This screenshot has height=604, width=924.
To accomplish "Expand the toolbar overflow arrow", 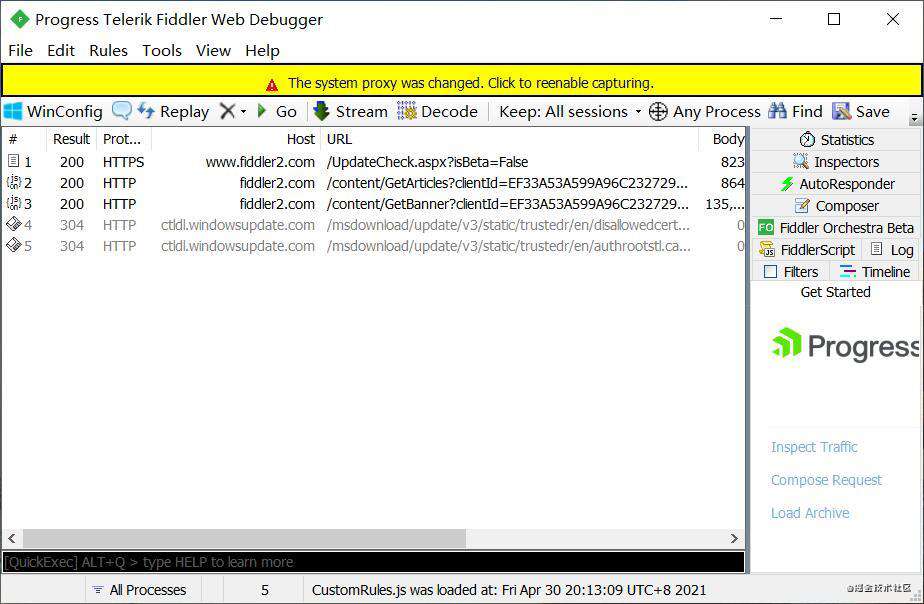I will [x=915, y=118].
